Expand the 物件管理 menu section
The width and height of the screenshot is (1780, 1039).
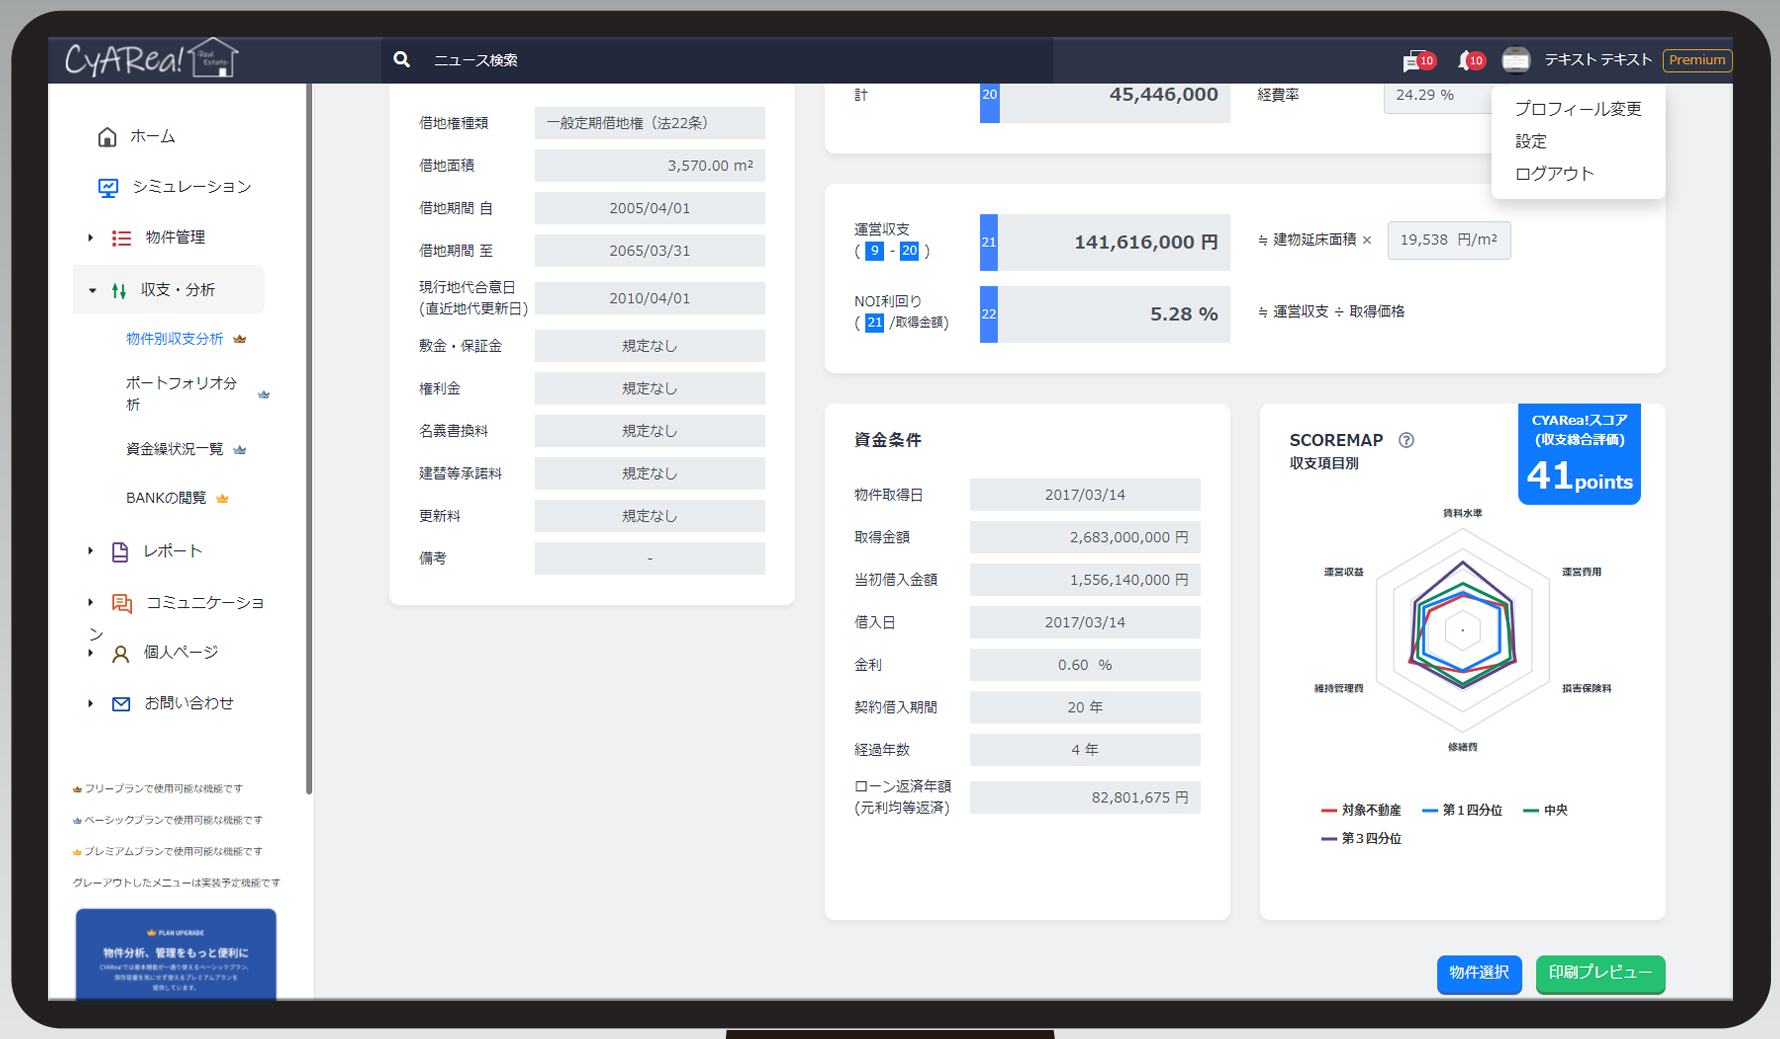coord(91,238)
